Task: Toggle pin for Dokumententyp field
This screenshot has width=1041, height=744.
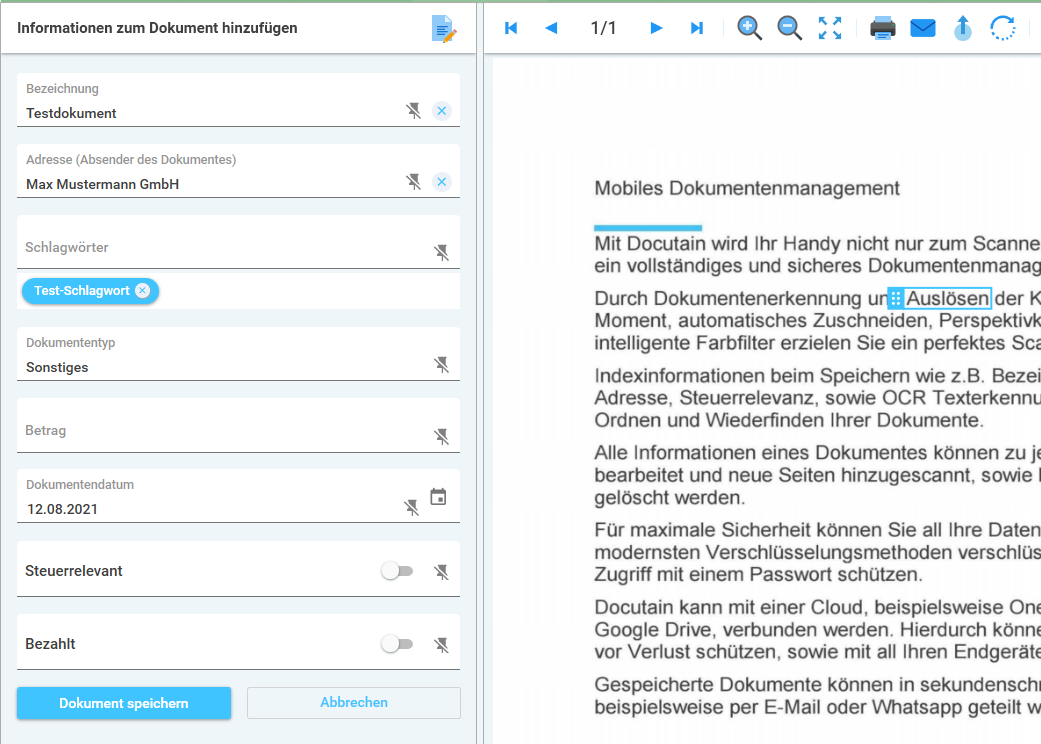Action: coord(441,364)
